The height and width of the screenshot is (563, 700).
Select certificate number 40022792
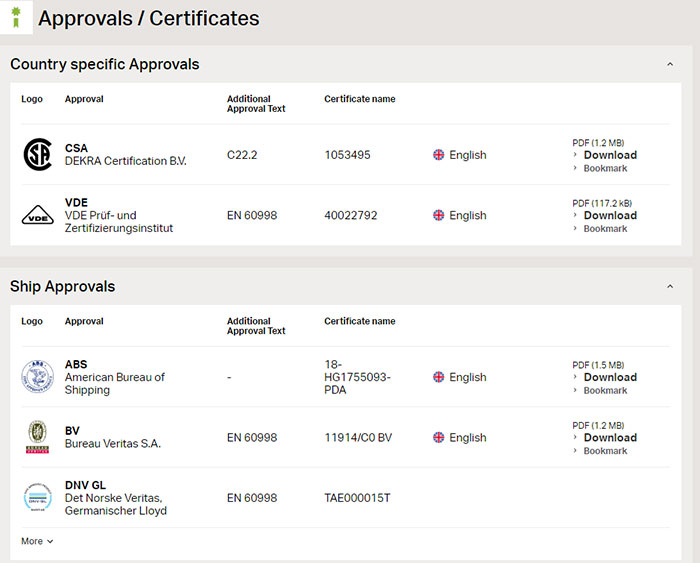coord(350,215)
